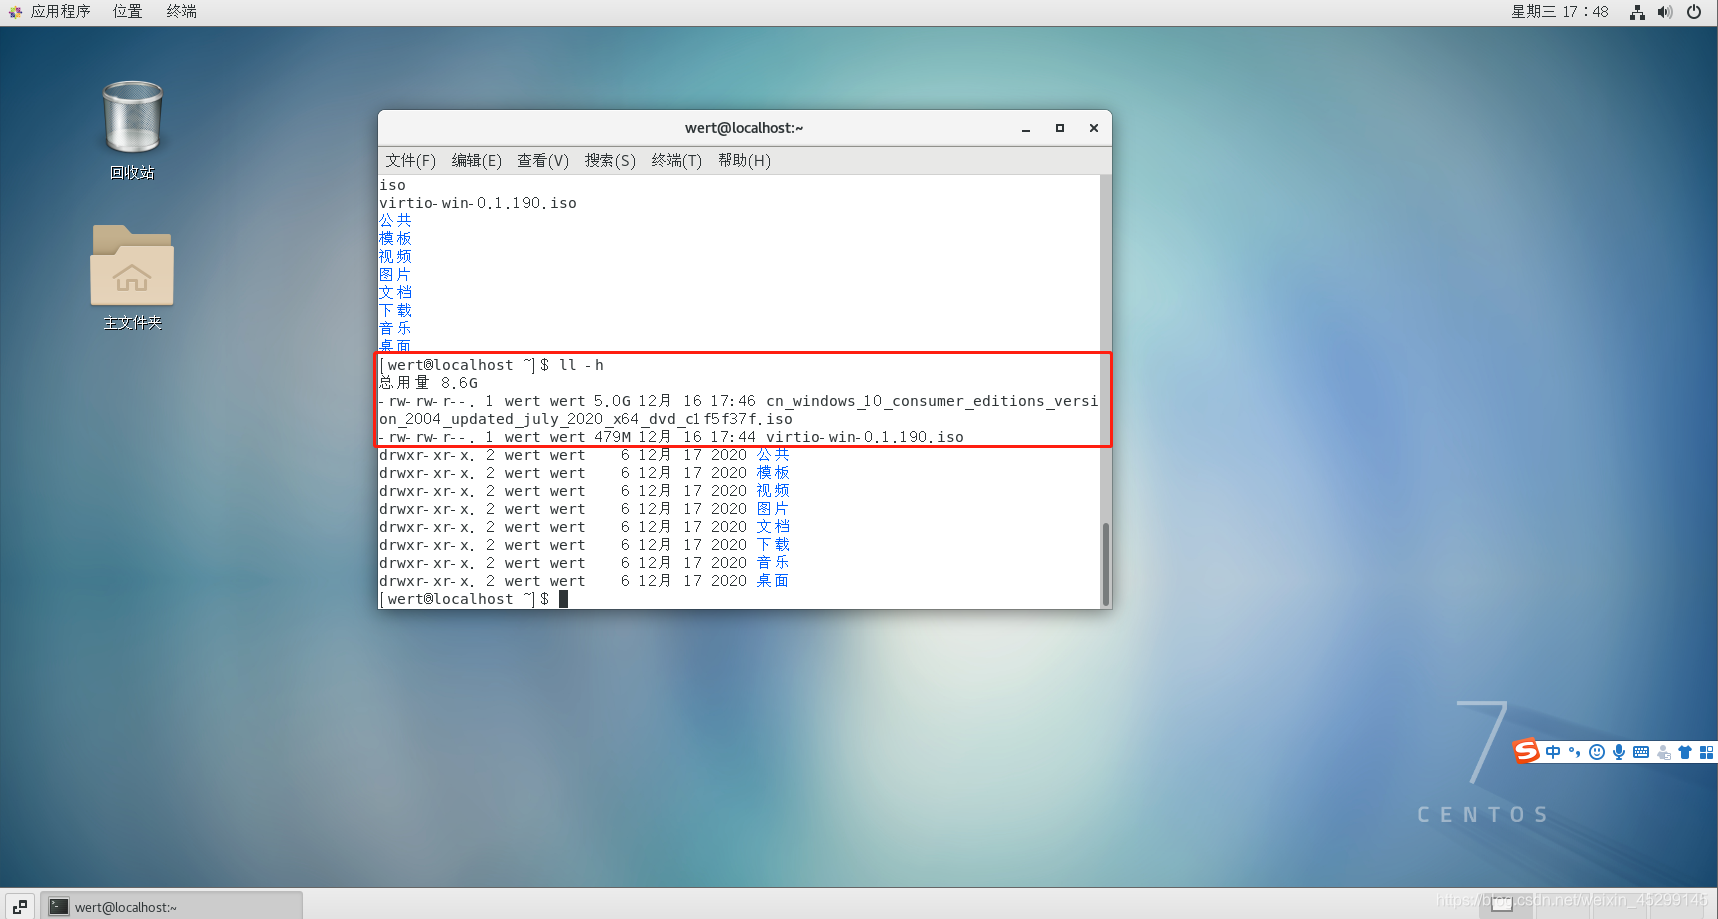
Task: Open the clock 星期三 17:48 in panel
Action: click(x=1560, y=12)
